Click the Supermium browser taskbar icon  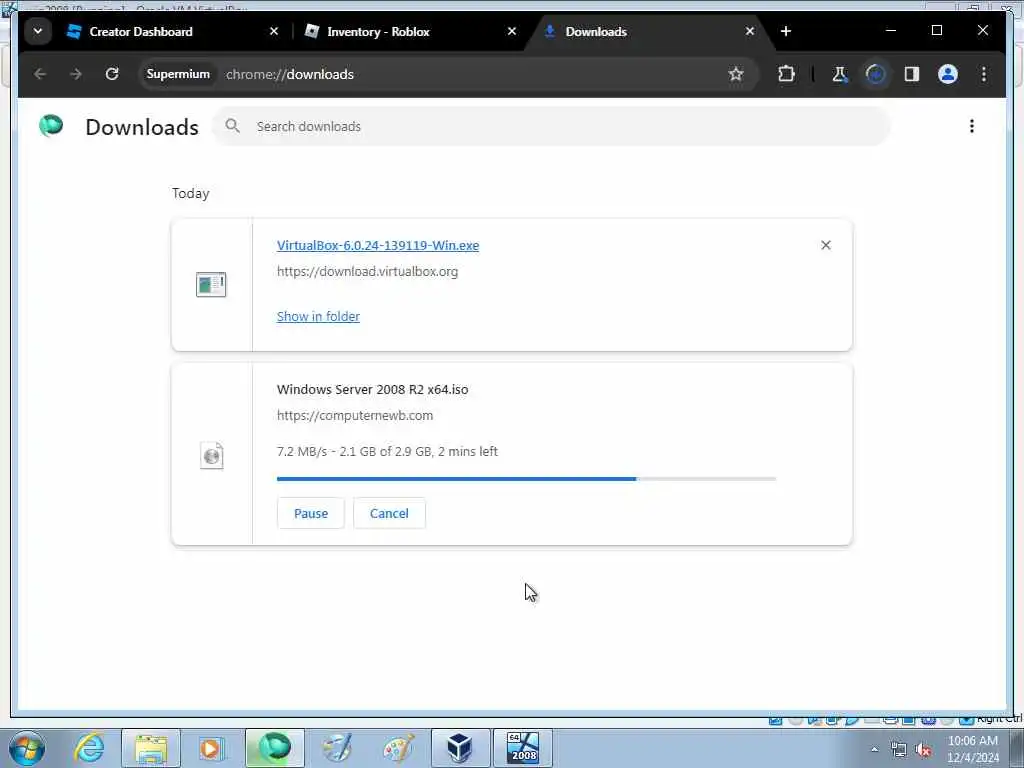click(275, 748)
